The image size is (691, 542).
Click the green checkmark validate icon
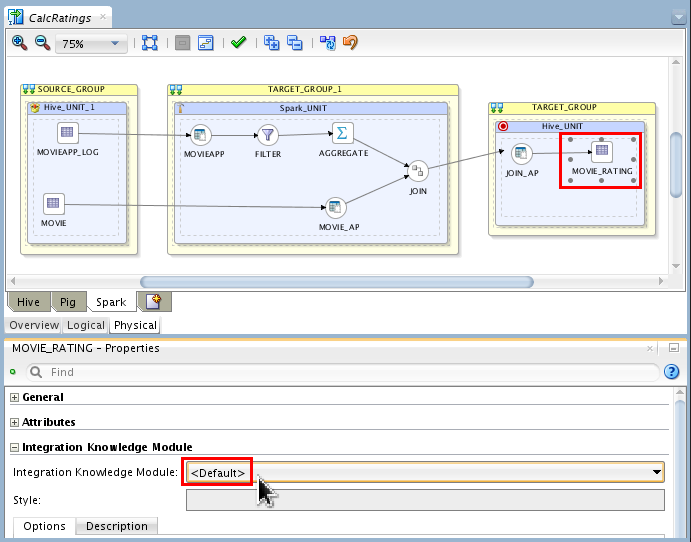(238, 42)
